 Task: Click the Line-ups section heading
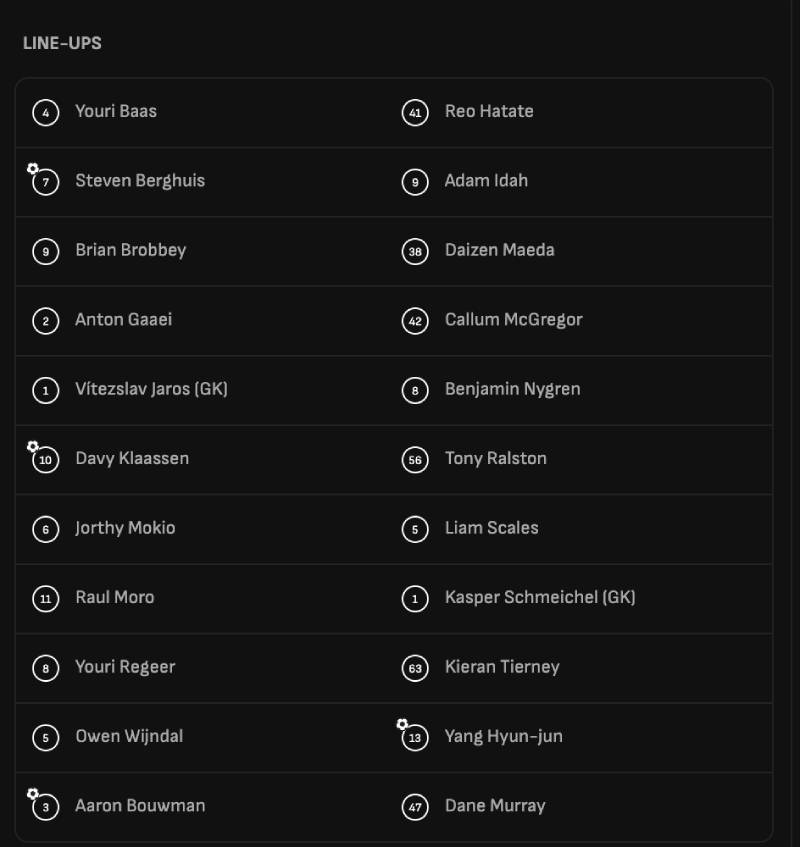point(62,43)
